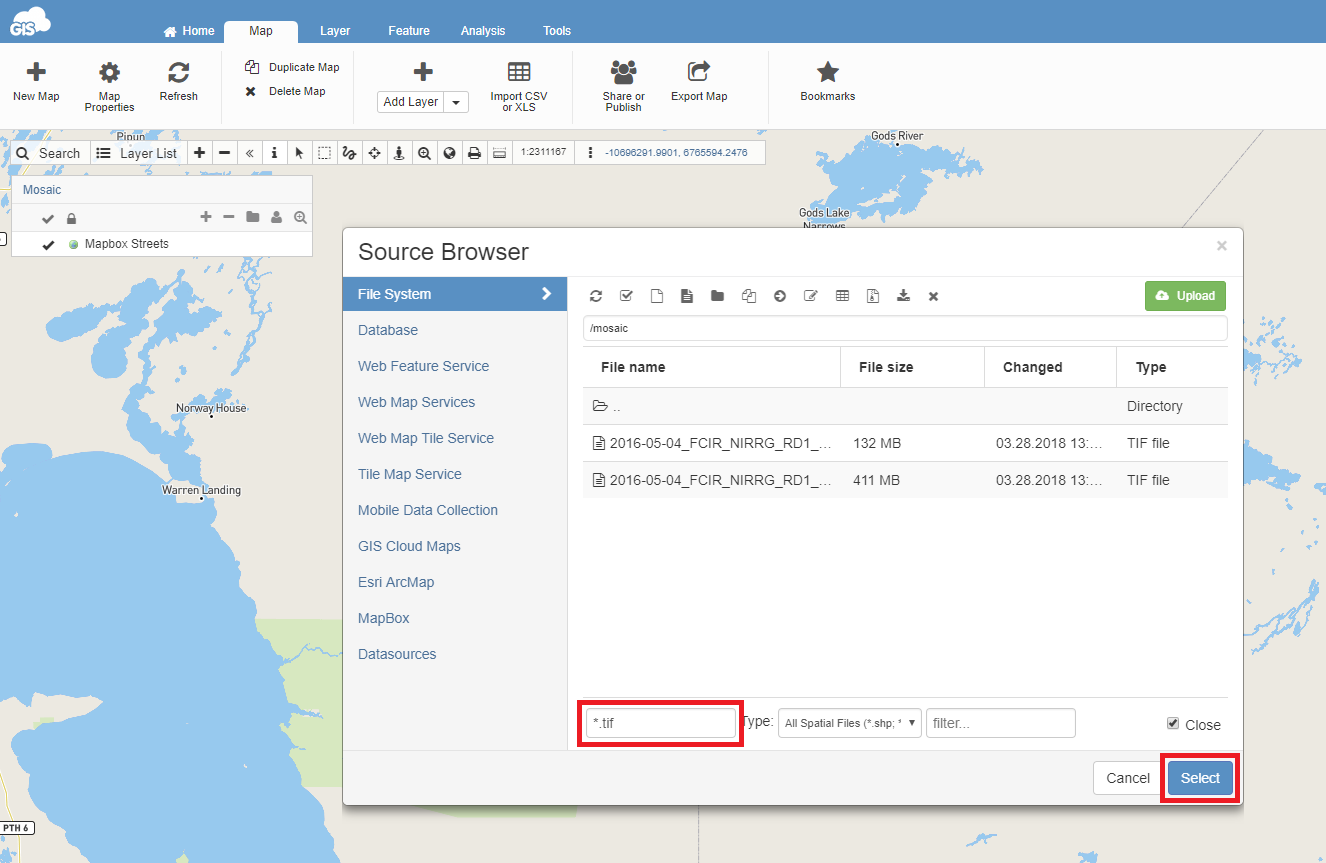Click the green Upload button
Viewport: 1326px width, 863px height.
[x=1185, y=296]
